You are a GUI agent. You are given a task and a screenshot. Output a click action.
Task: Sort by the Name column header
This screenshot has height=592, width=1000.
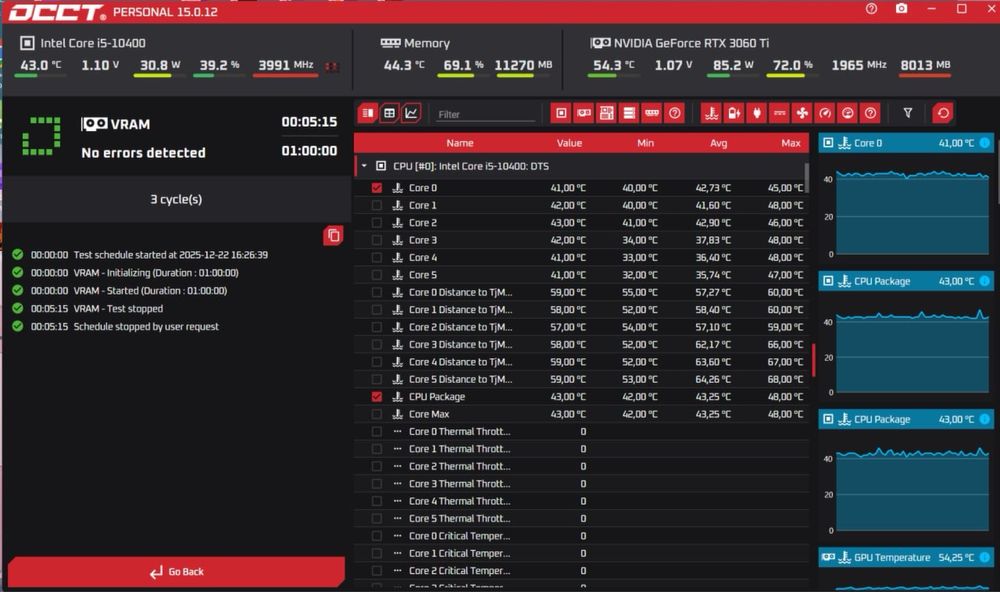[x=460, y=143]
